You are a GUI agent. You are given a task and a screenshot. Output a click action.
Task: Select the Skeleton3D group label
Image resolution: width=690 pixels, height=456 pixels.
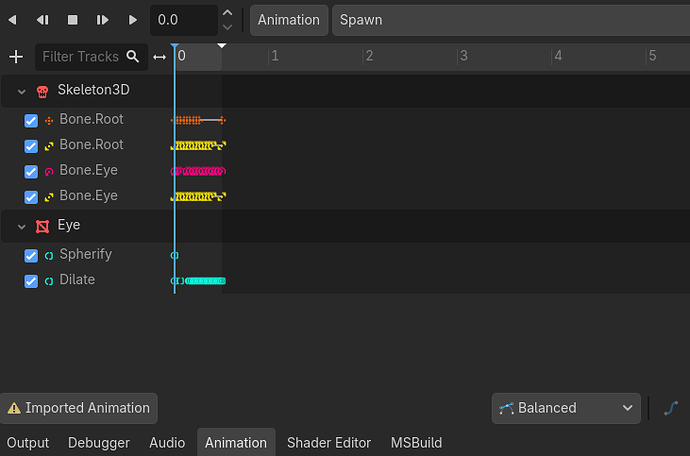[x=94, y=90]
